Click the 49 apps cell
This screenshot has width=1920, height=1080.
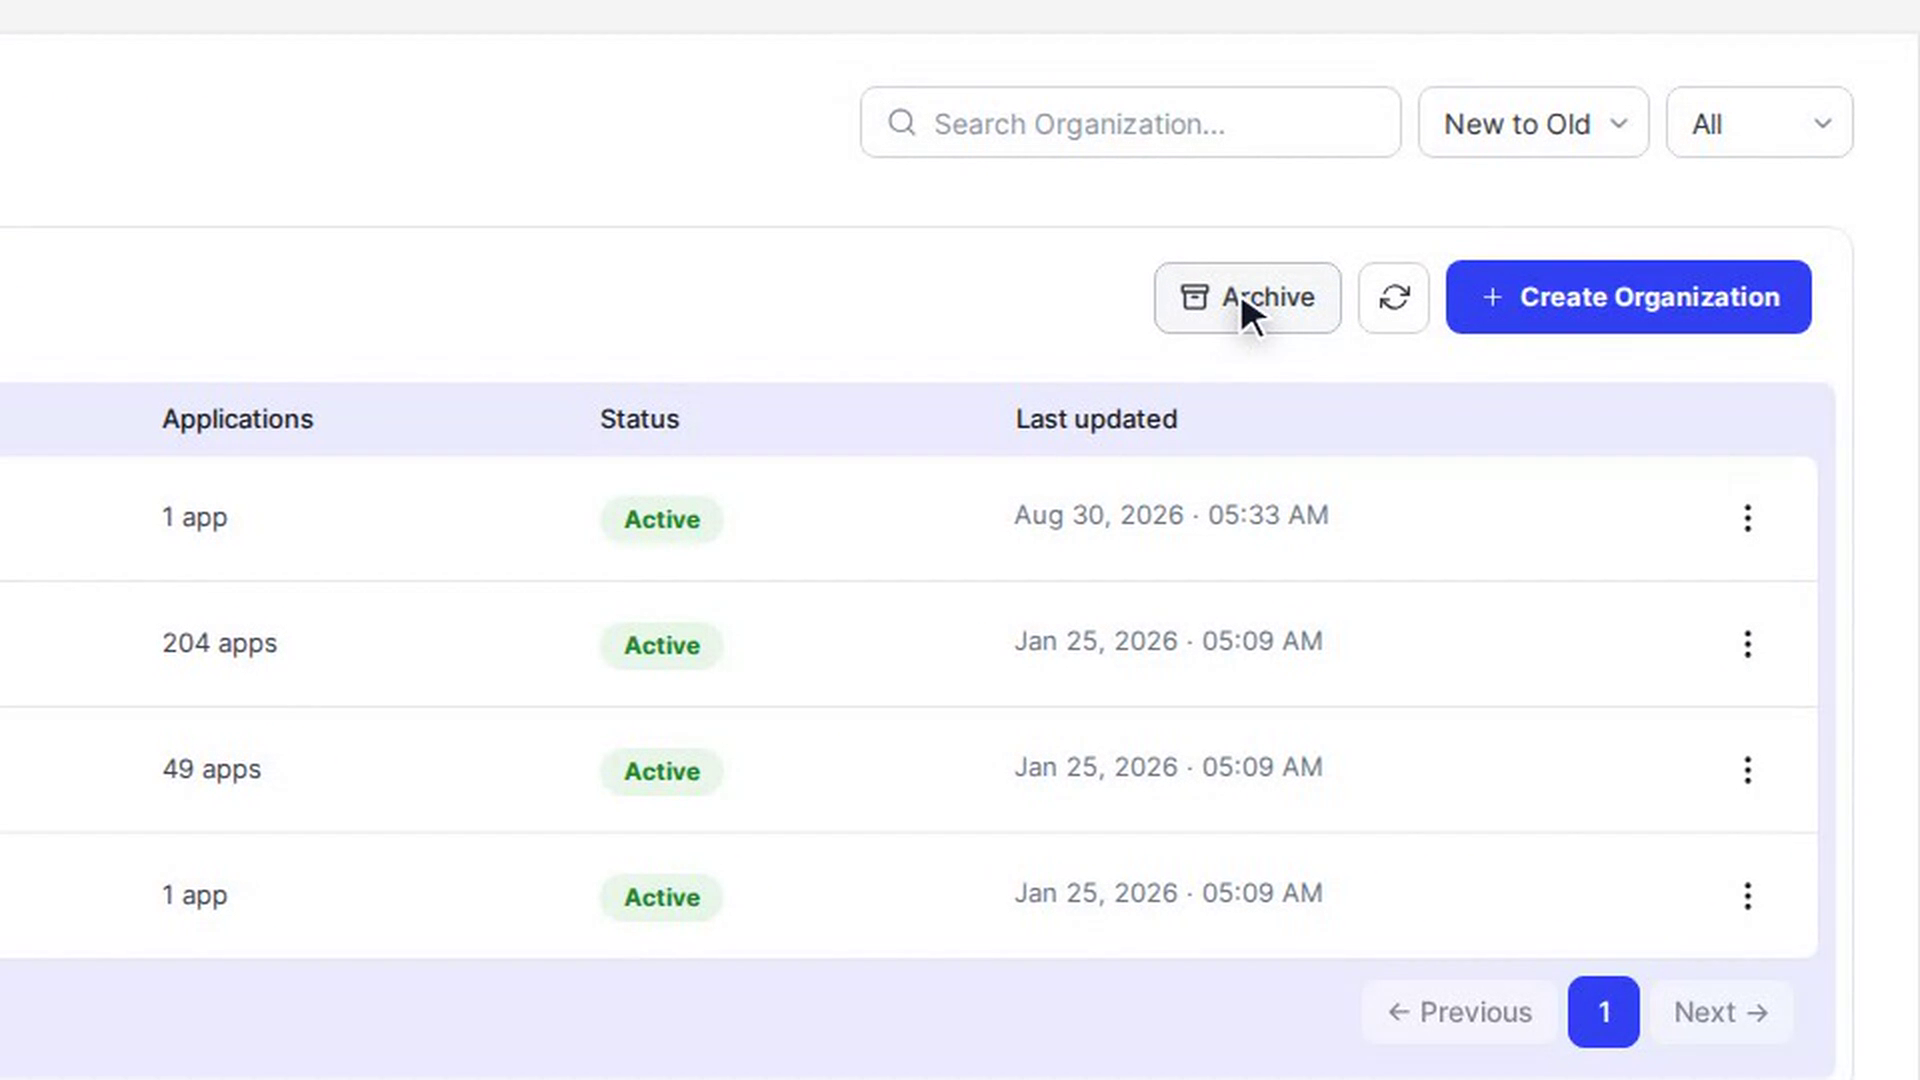(x=212, y=769)
